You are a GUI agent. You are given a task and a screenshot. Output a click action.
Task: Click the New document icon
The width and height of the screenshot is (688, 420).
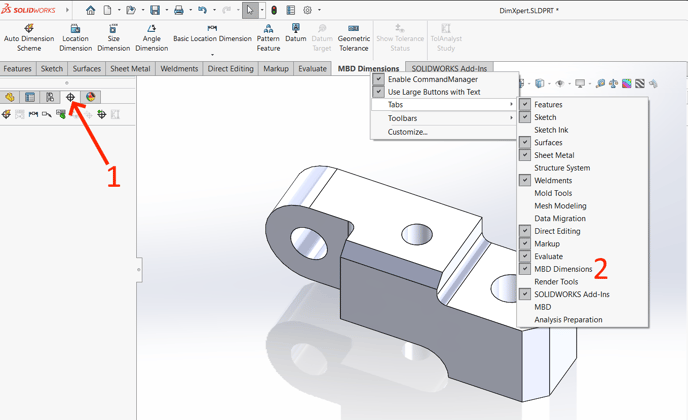tap(108, 10)
